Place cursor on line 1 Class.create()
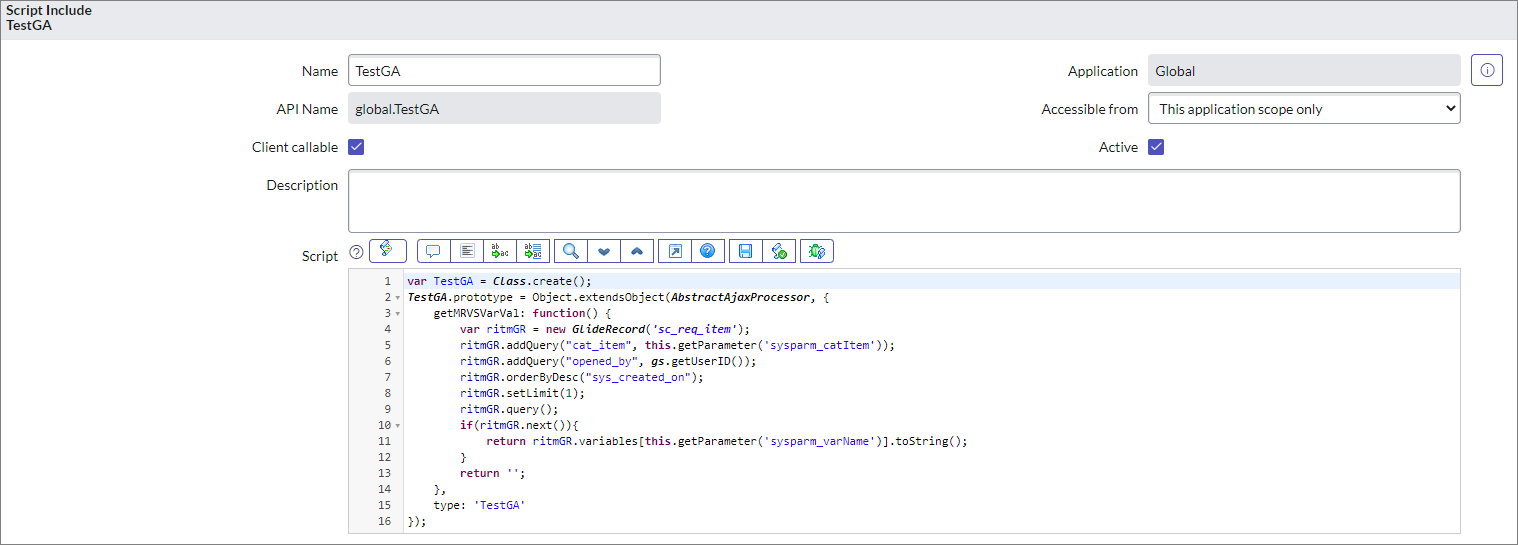Viewport: 1518px width, 545px height. tap(542, 281)
